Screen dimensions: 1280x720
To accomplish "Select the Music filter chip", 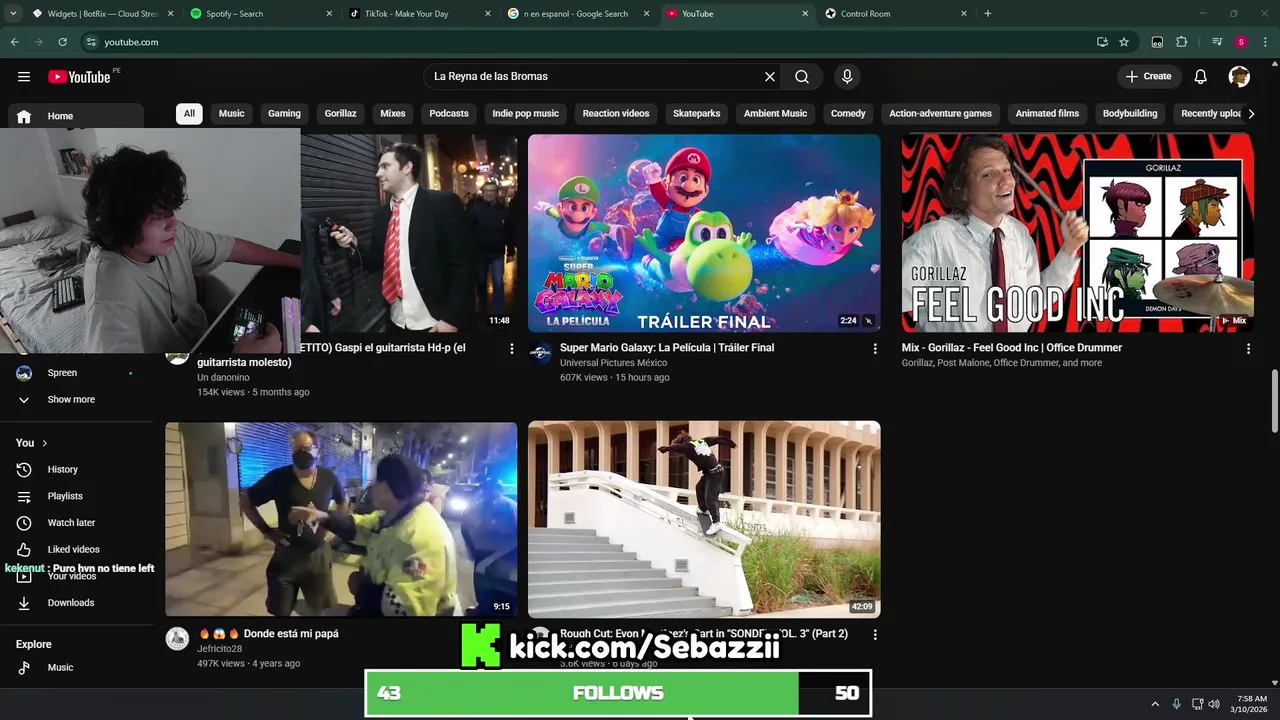I will 232,113.
